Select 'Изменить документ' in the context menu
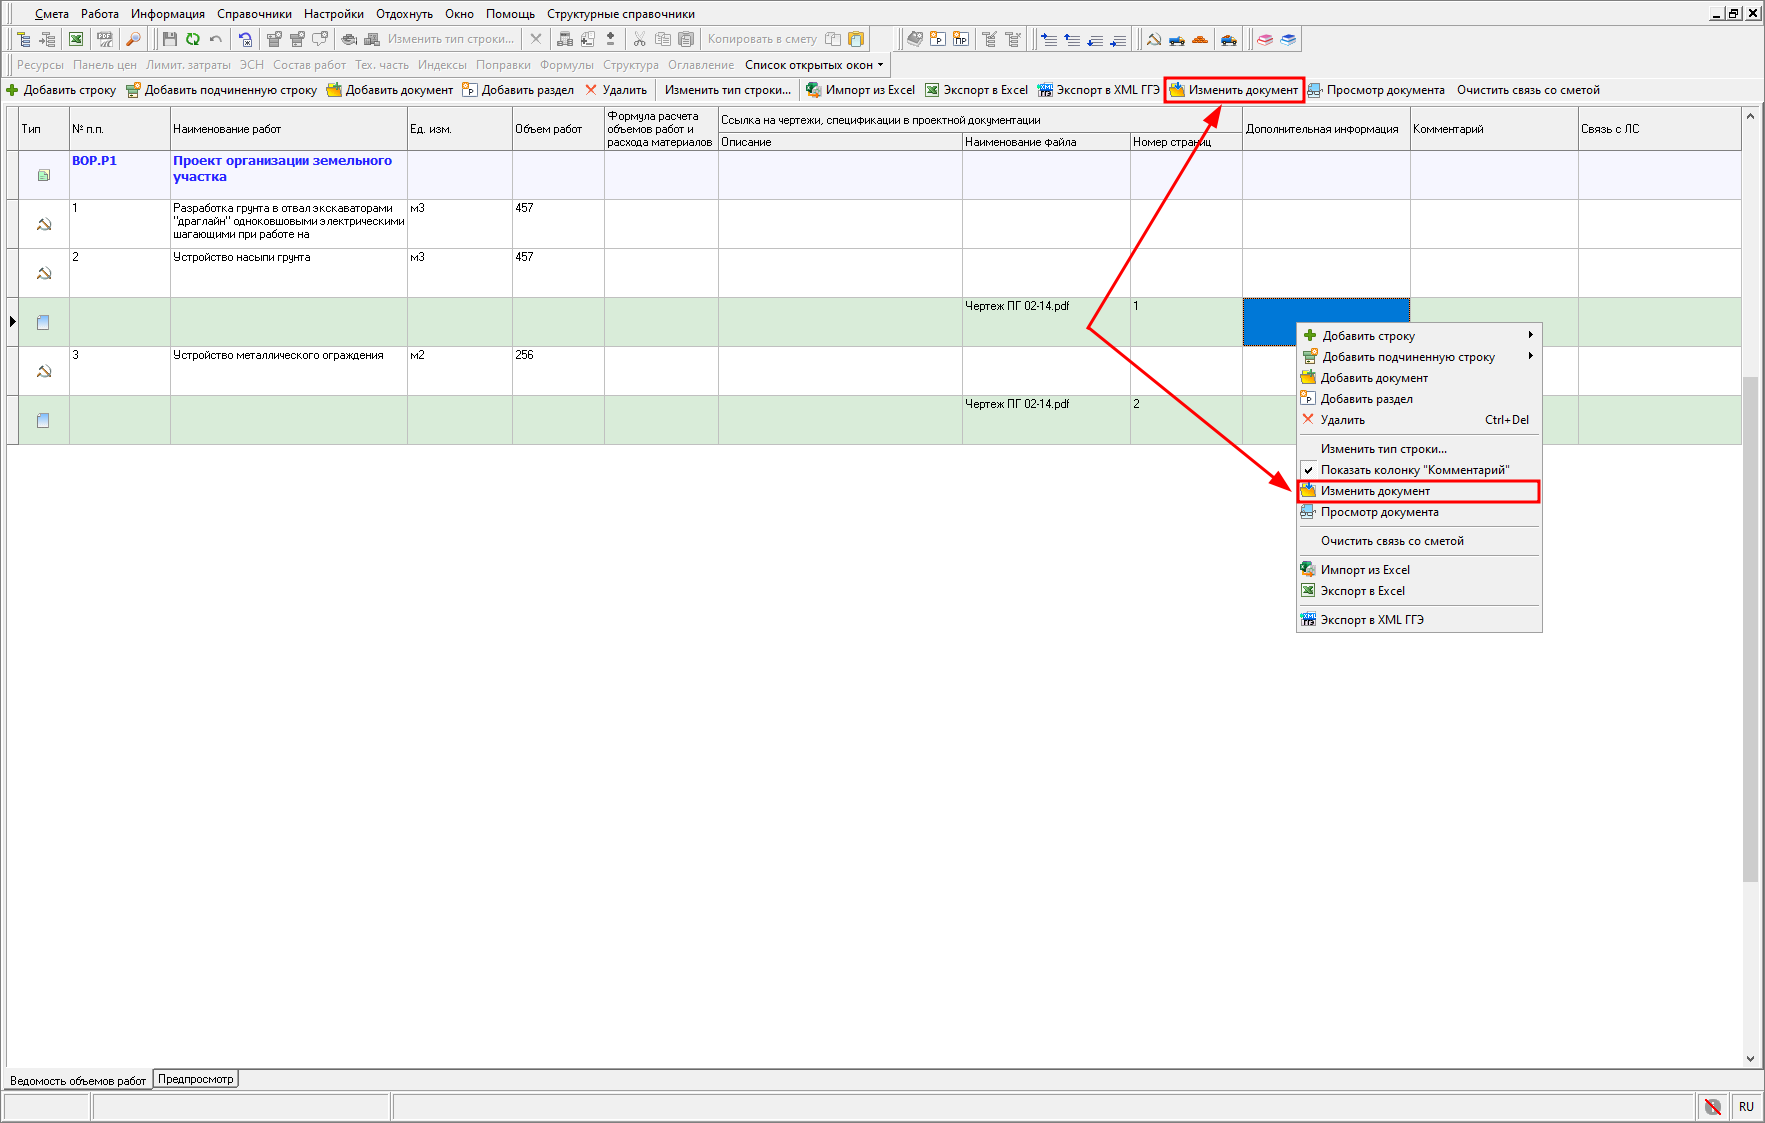Image resolution: width=1765 pixels, height=1123 pixels. tap(1375, 491)
